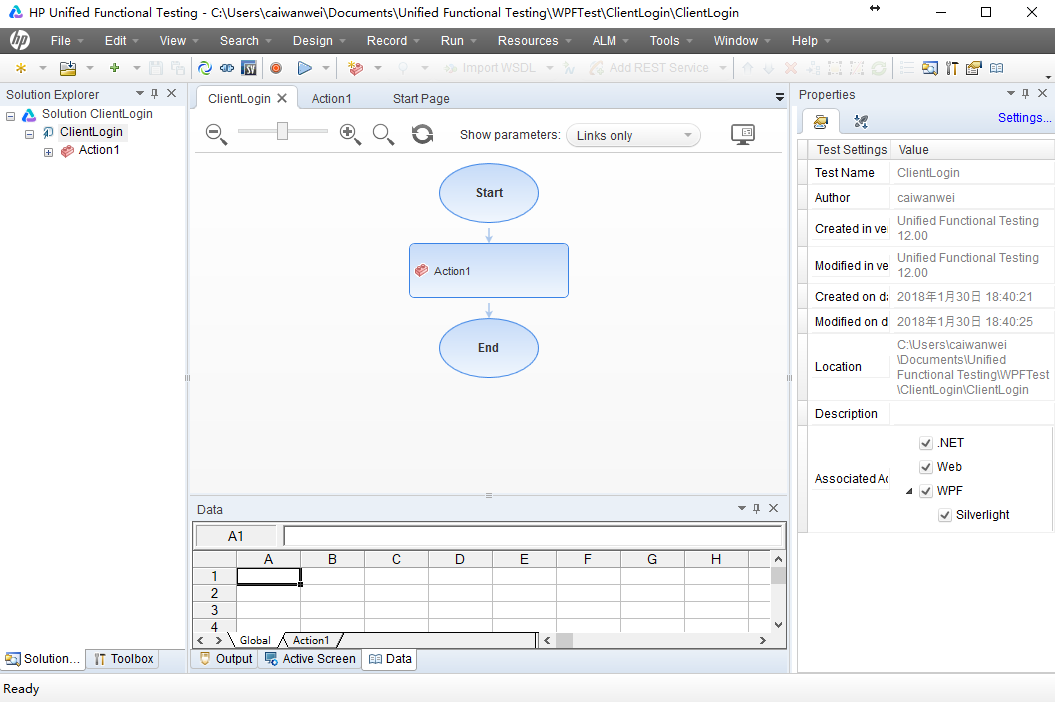Click the canvas zoom slider handle
The height and width of the screenshot is (702, 1055).
pyautogui.click(x=283, y=131)
